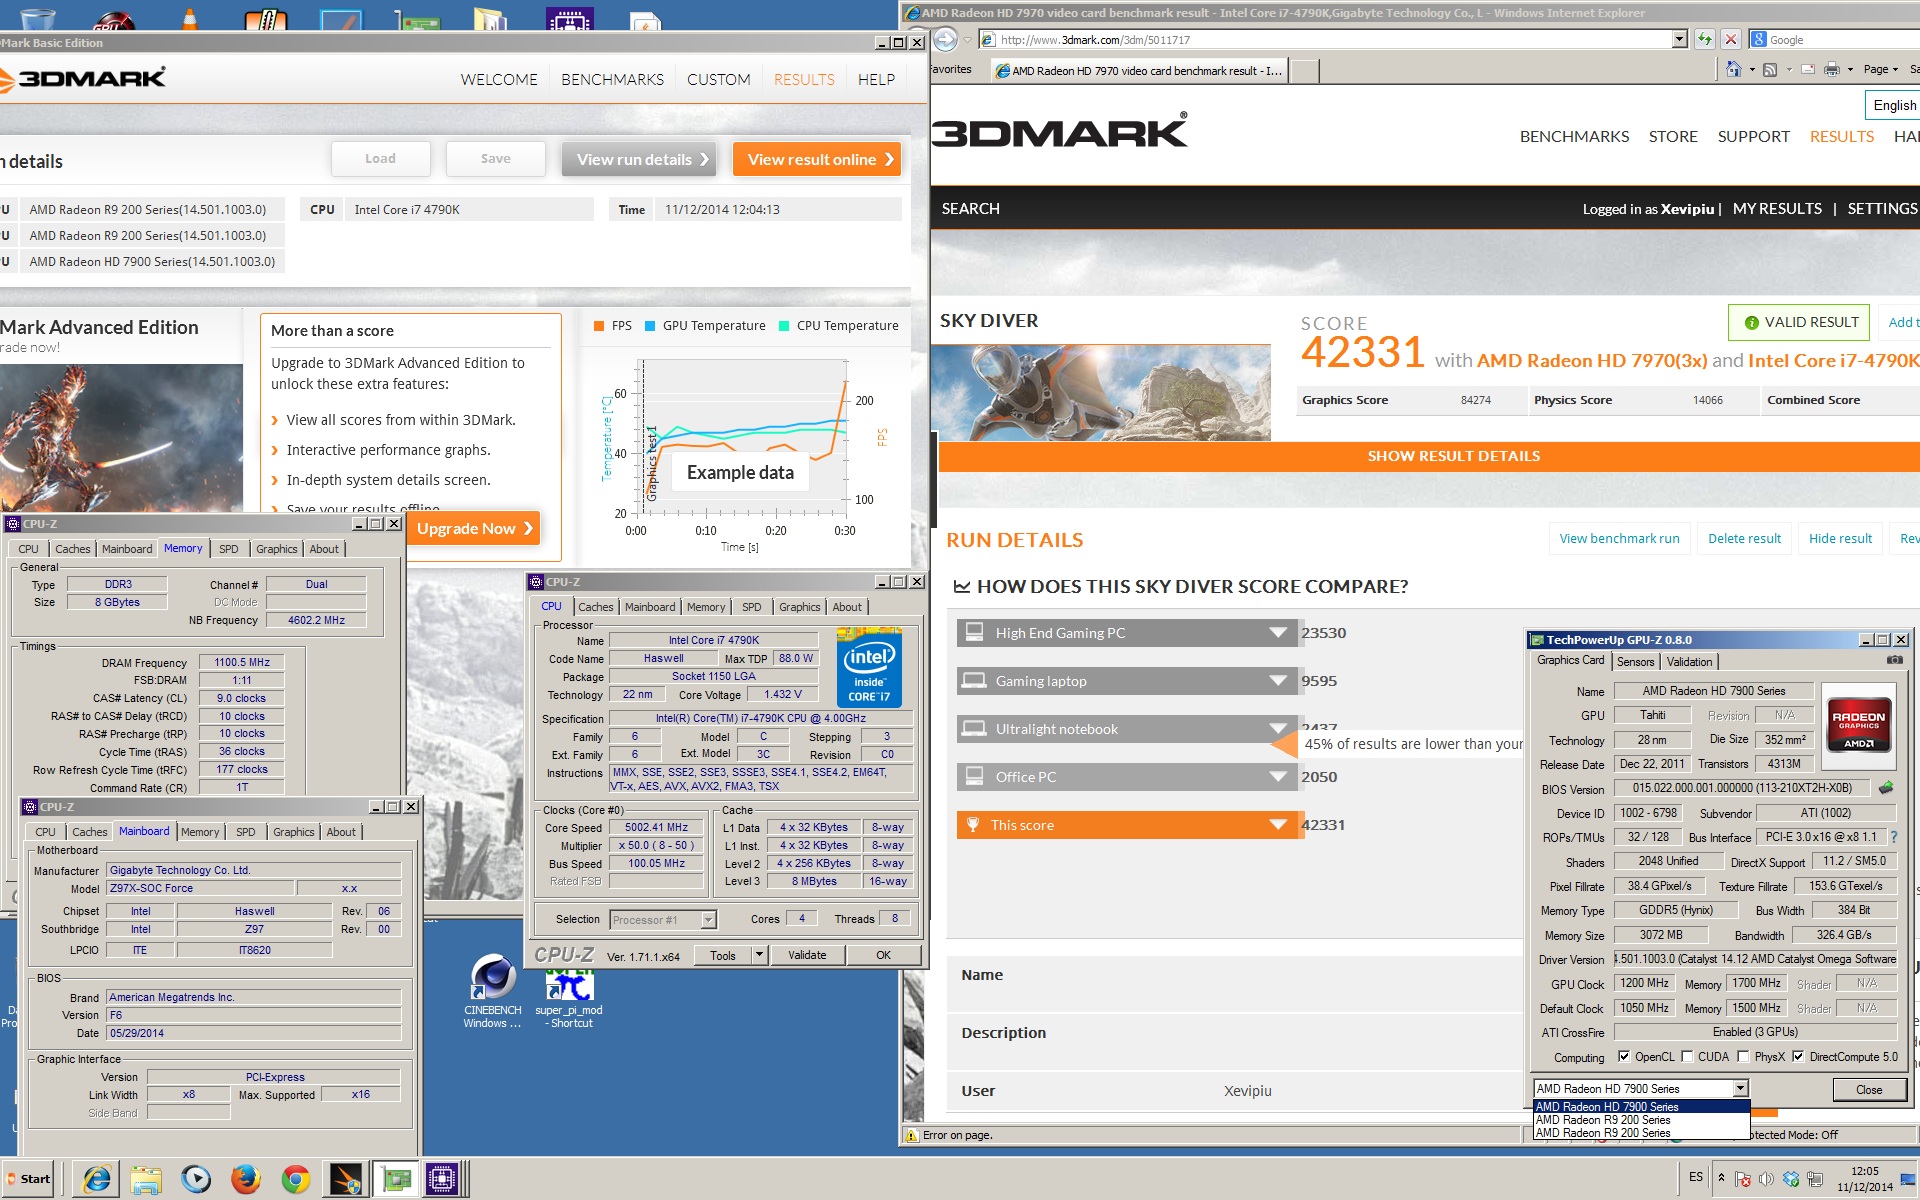Screen dimensions: 1920x1200
Task: Open CUSTOM tab in 3DMark app
Action: tap(718, 79)
